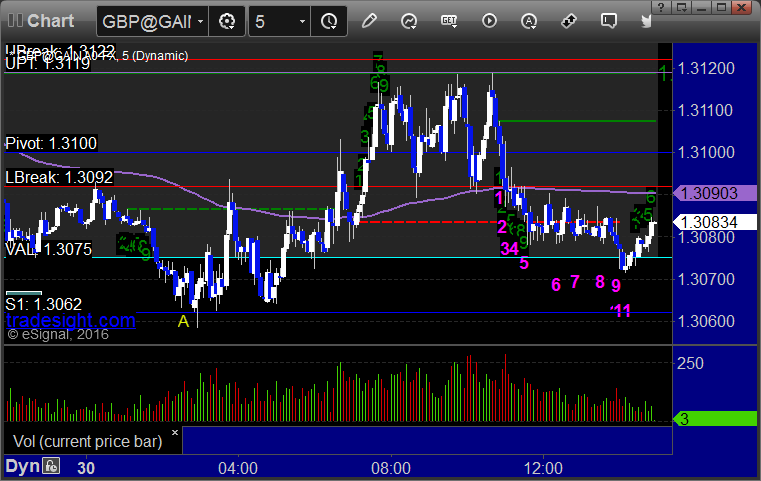Viewport: 761px width, 481px height.
Task: Close the Vol (current price bar) study label
Action: point(175,432)
